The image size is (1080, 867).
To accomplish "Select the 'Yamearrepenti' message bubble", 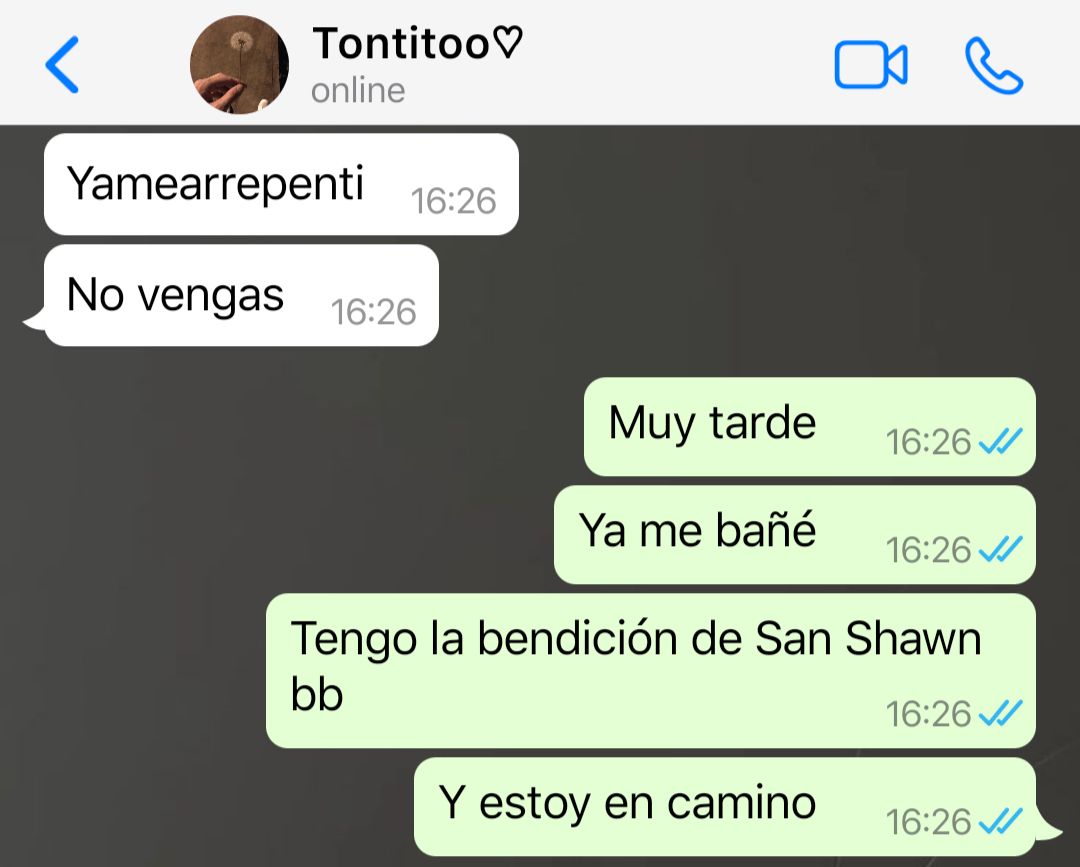I will tap(281, 184).
